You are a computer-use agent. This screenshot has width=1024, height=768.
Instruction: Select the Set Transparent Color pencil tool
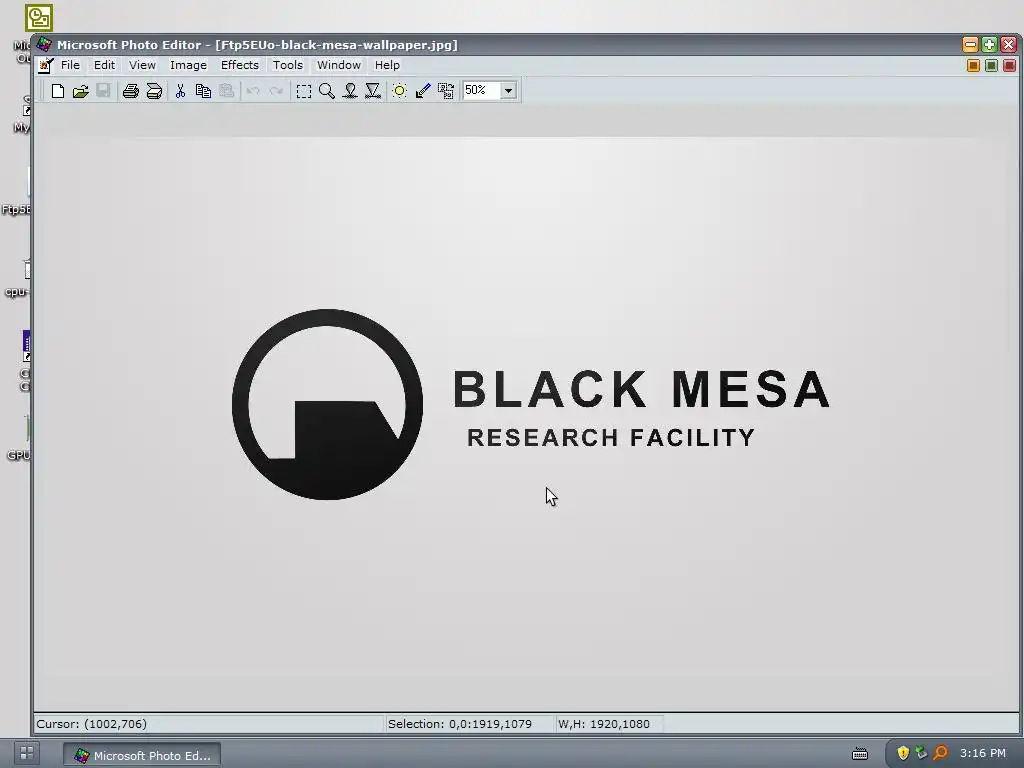pos(423,91)
